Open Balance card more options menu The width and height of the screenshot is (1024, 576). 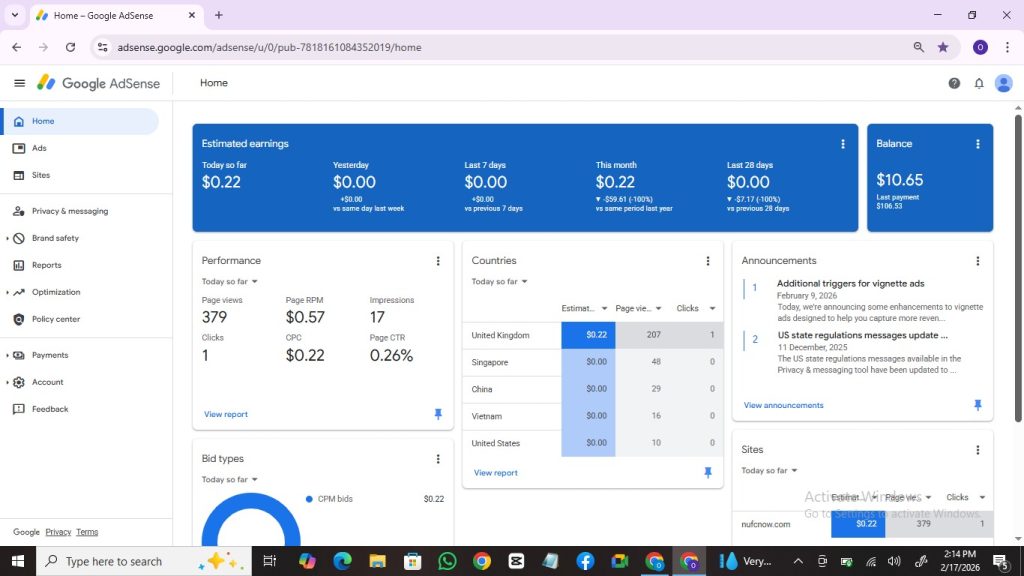[x=978, y=144]
